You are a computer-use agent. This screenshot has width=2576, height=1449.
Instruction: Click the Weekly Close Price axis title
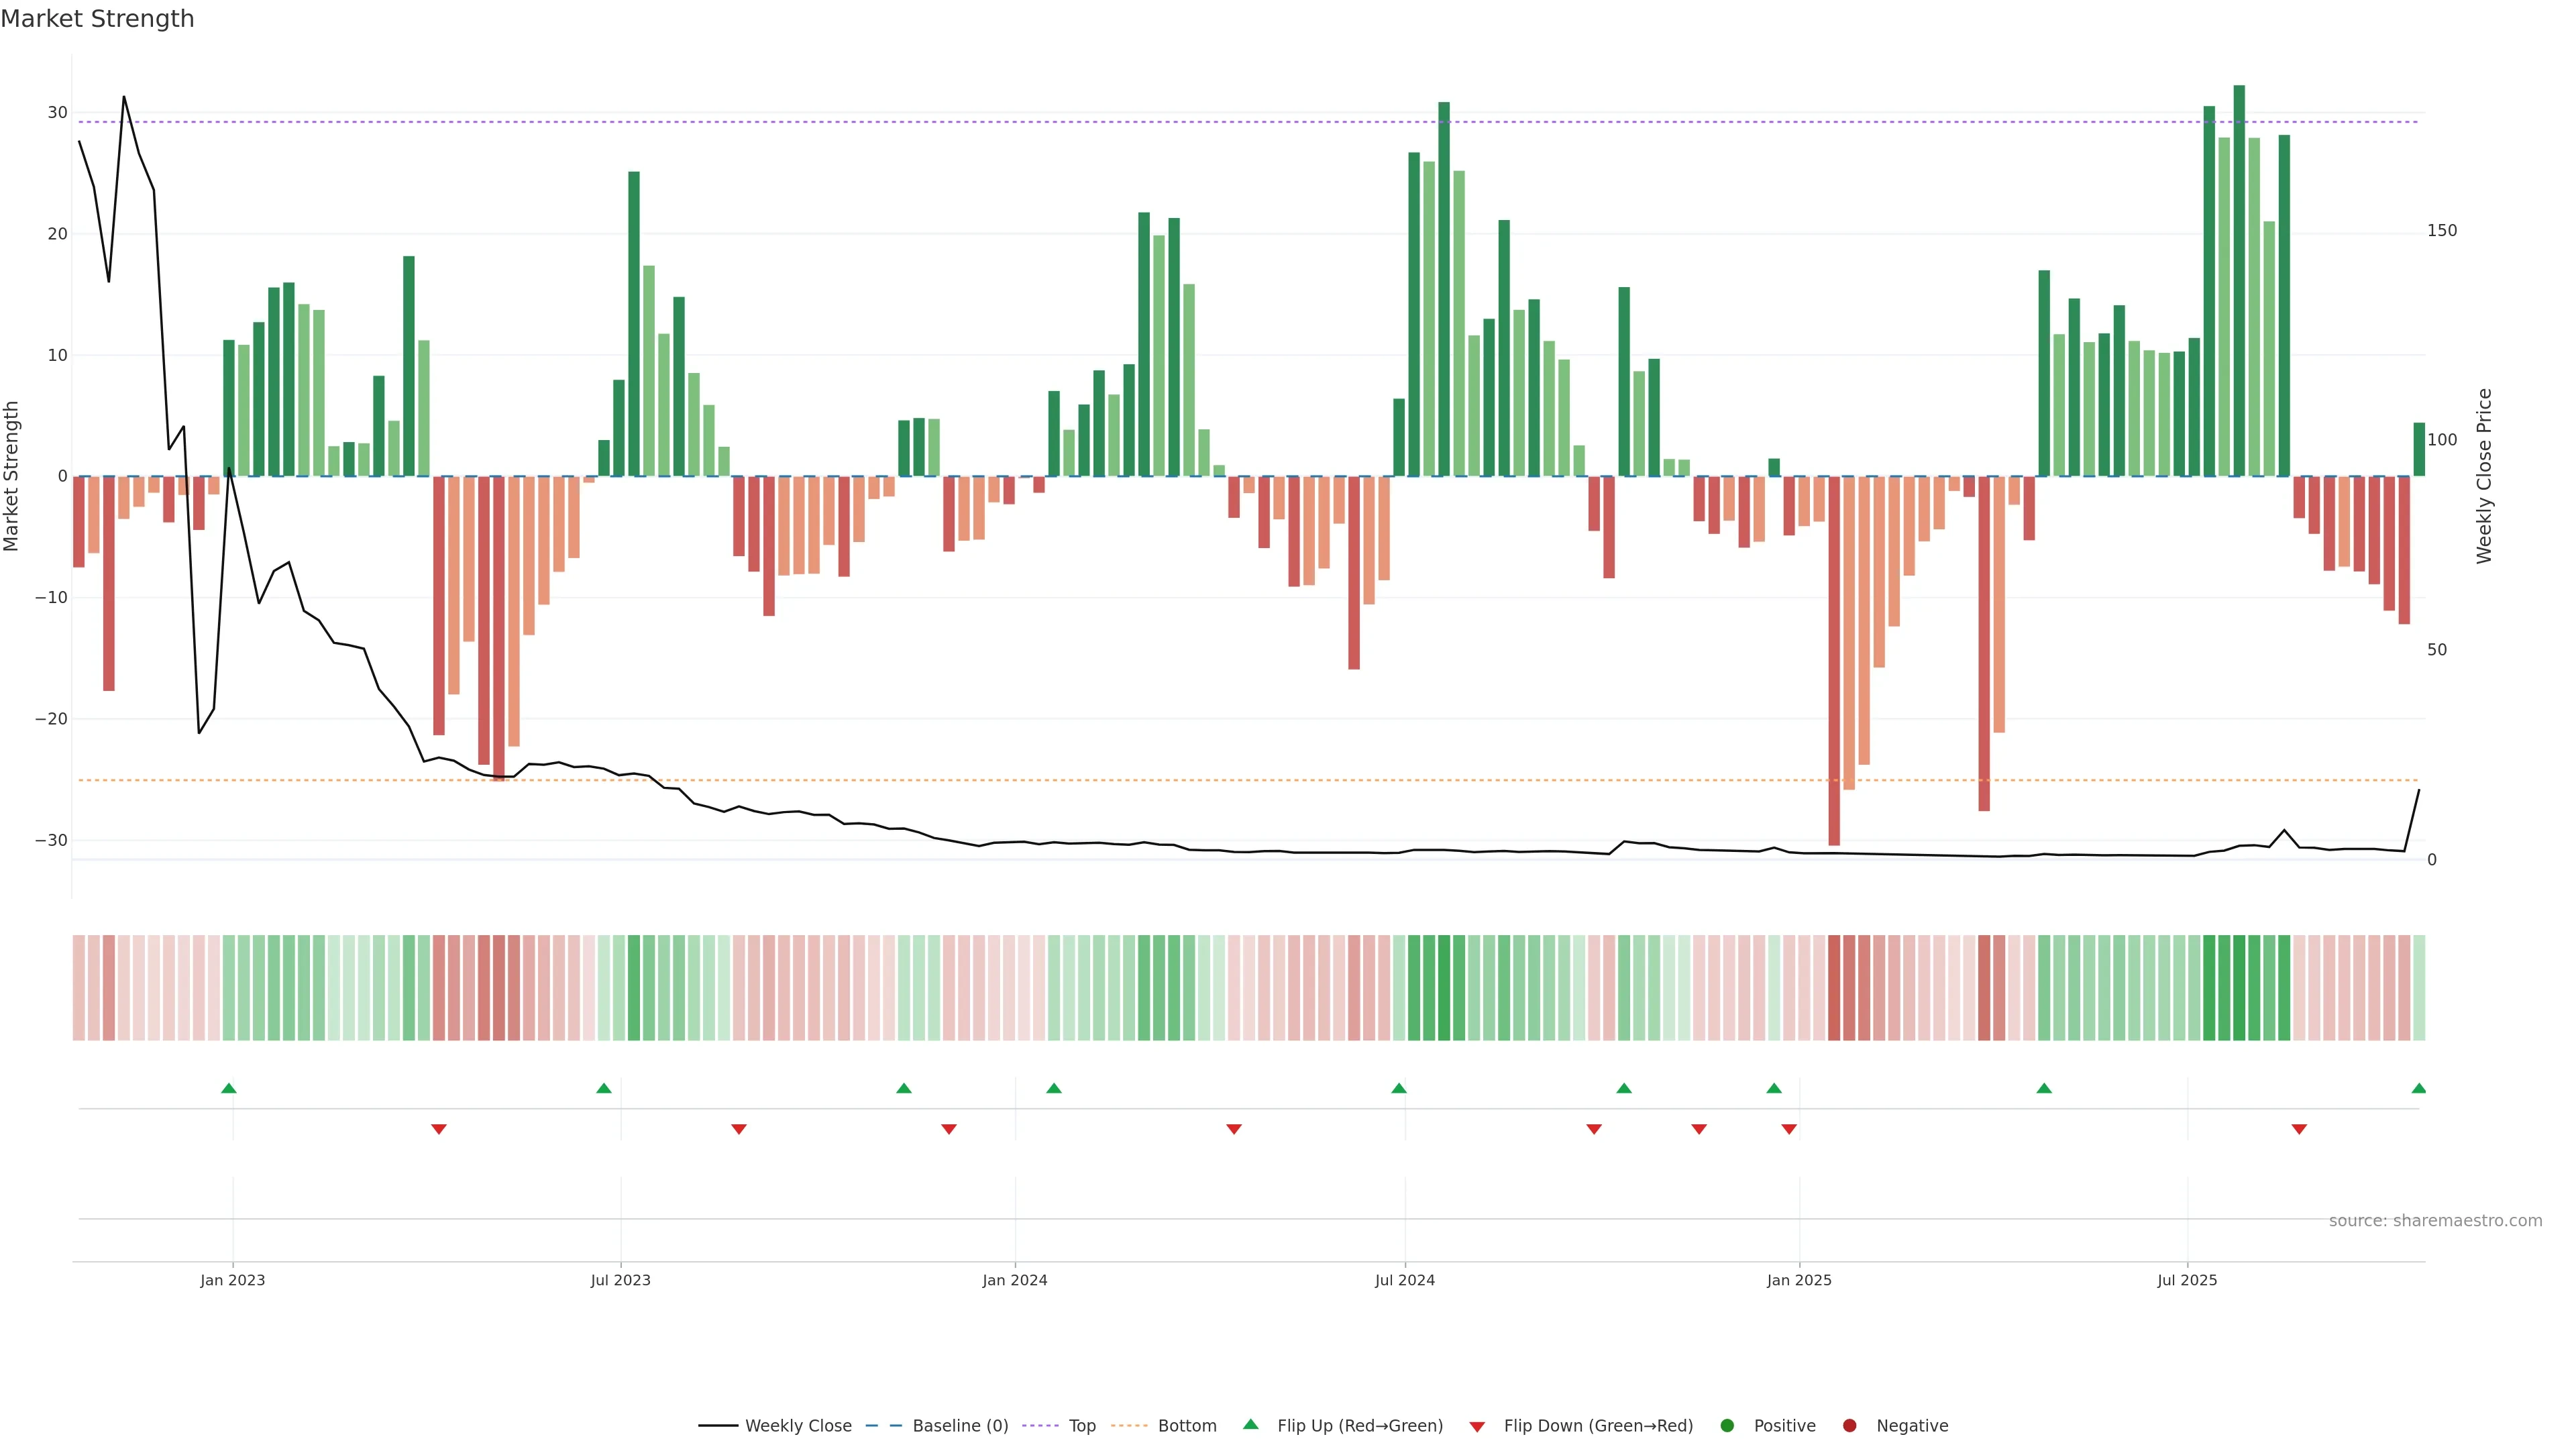(2485, 476)
